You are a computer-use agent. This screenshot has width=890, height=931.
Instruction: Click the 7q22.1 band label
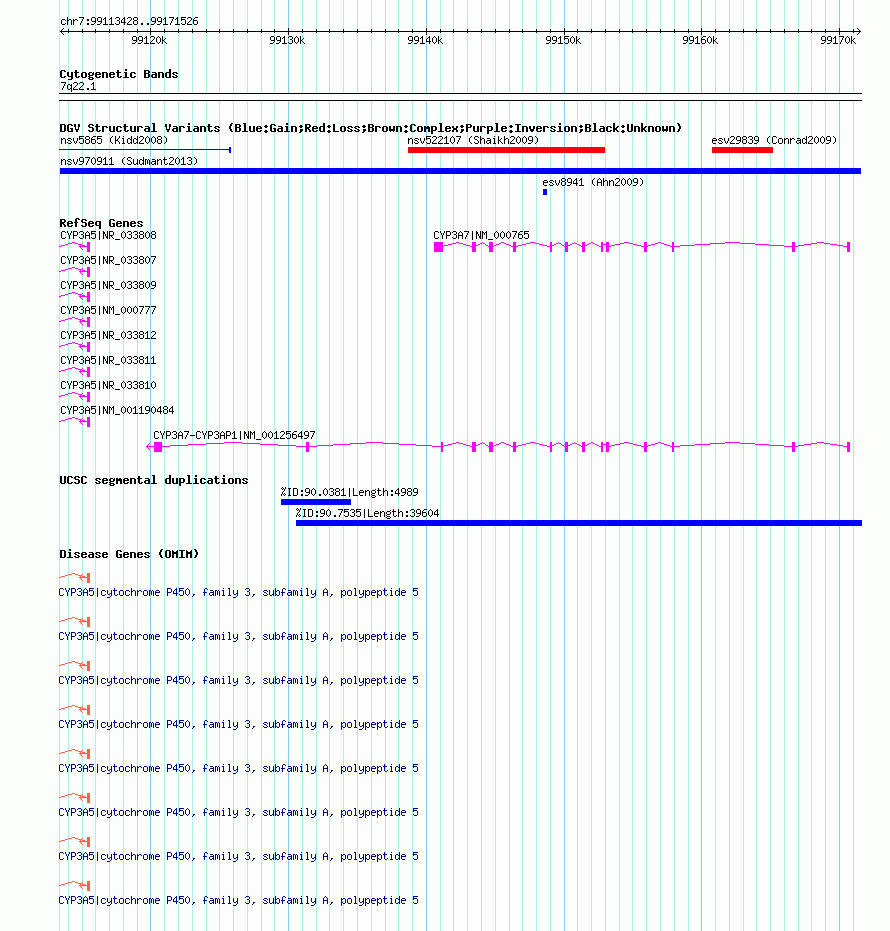(78, 87)
